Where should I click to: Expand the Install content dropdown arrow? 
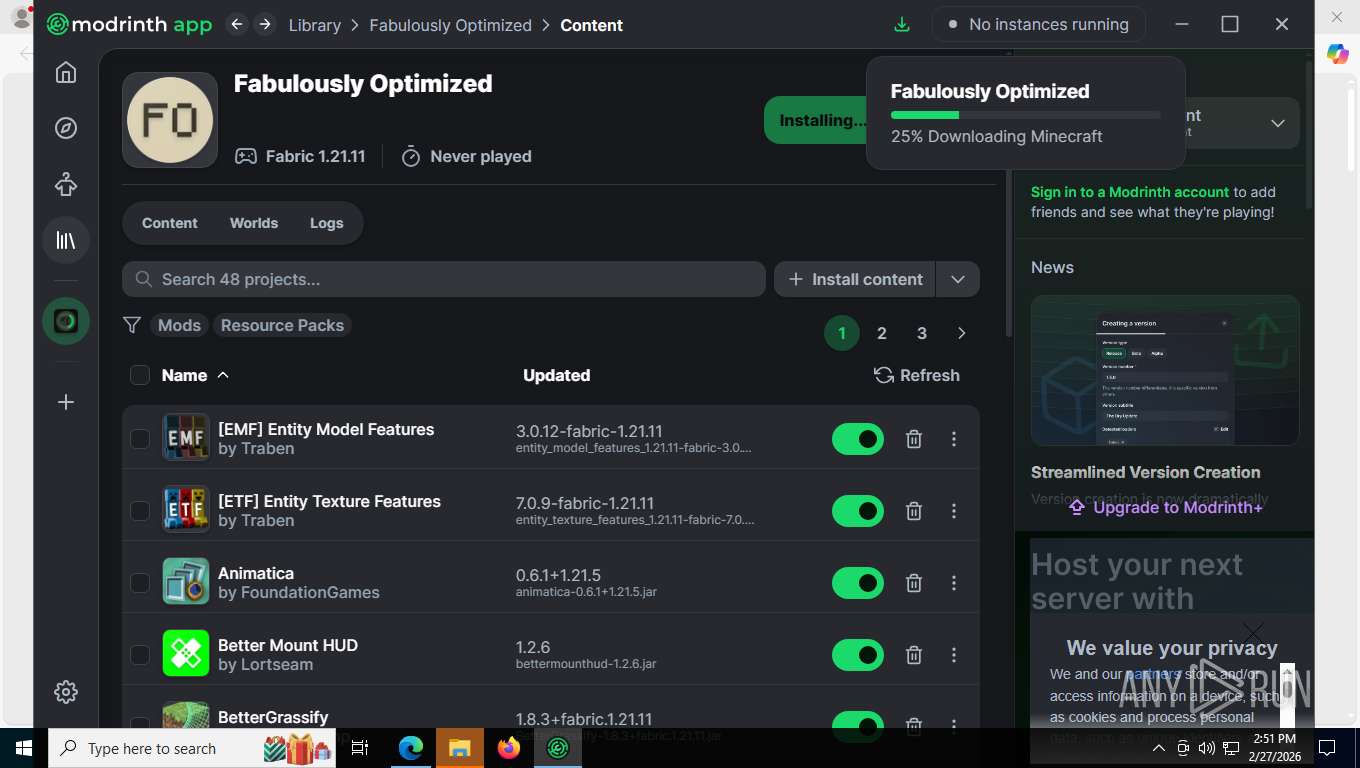(958, 279)
